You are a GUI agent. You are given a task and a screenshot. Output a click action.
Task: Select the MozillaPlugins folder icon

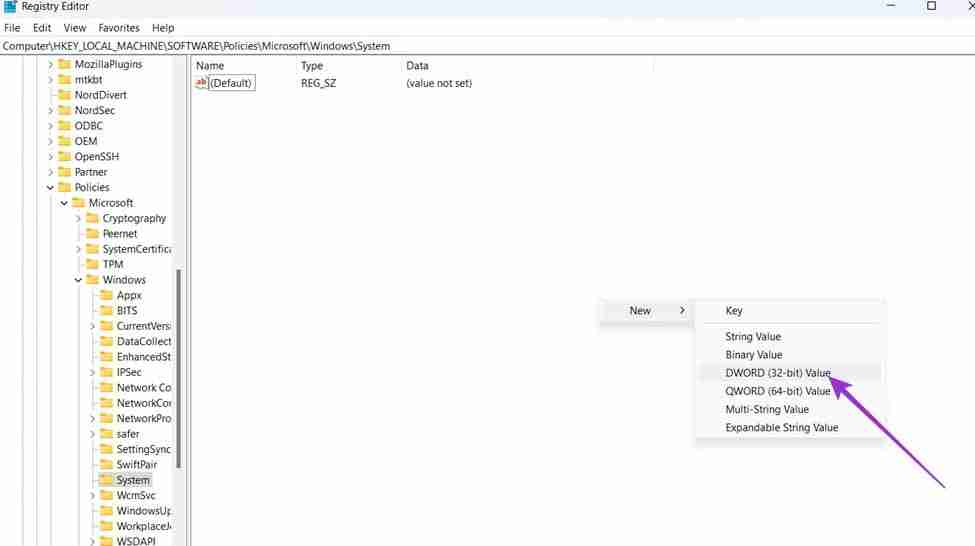[65, 64]
